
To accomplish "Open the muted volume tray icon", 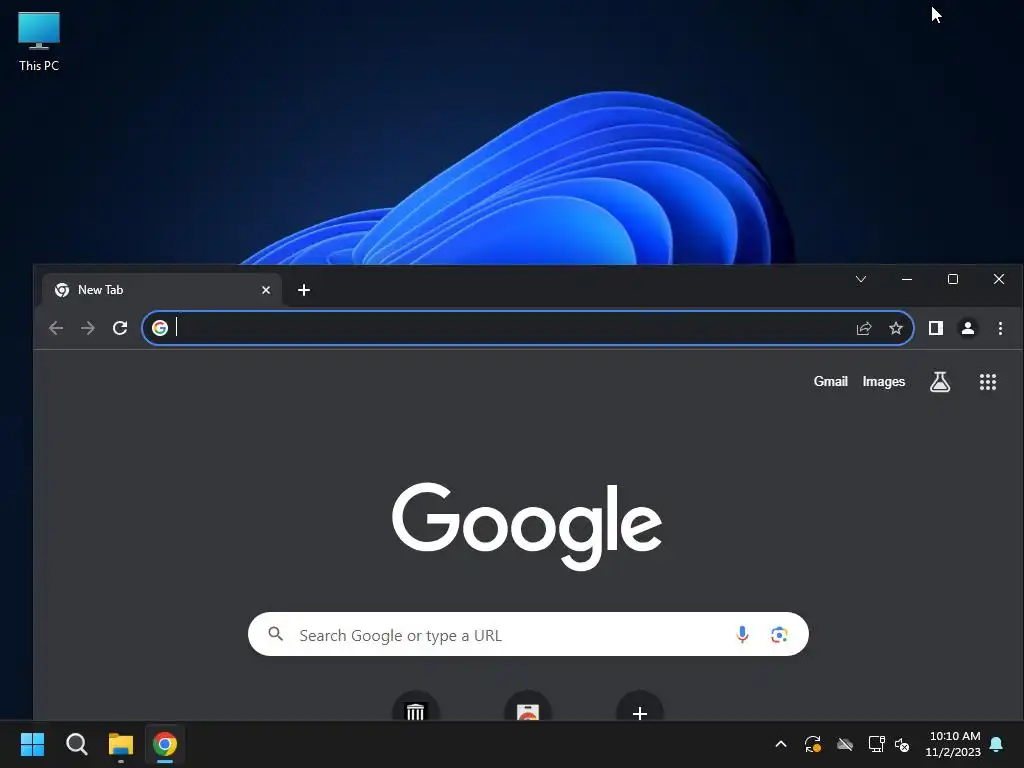I will 902,744.
